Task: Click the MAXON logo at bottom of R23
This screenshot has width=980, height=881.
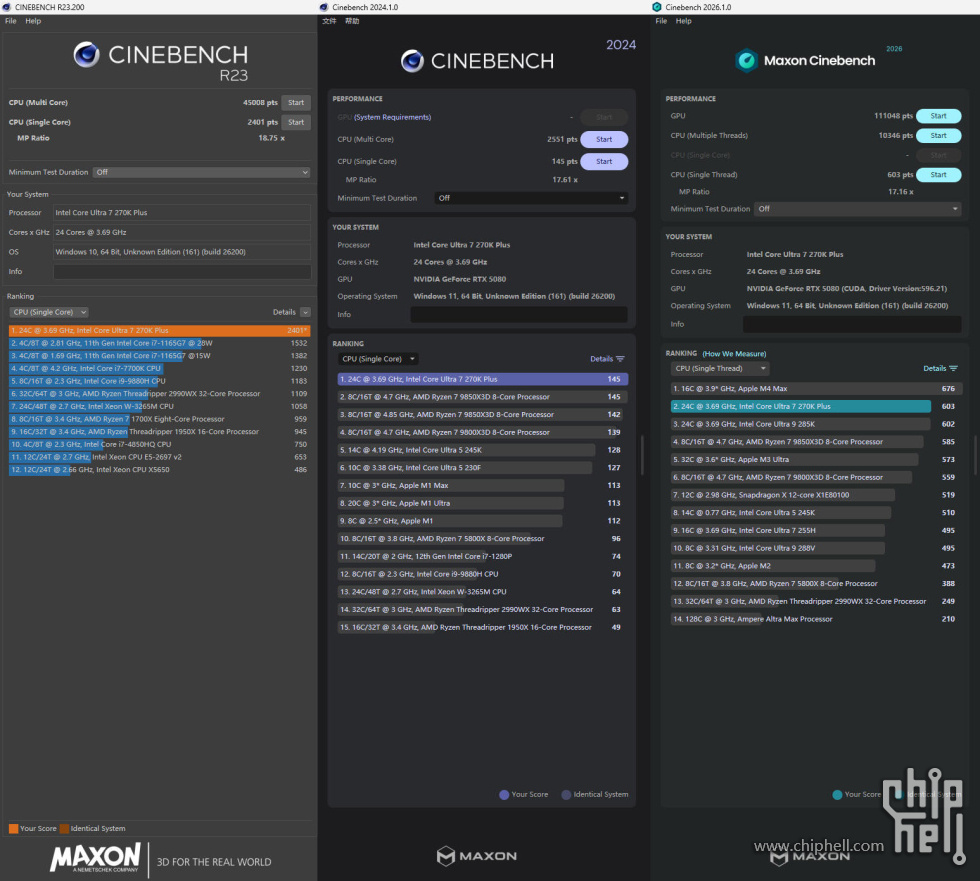Action: click(96, 857)
